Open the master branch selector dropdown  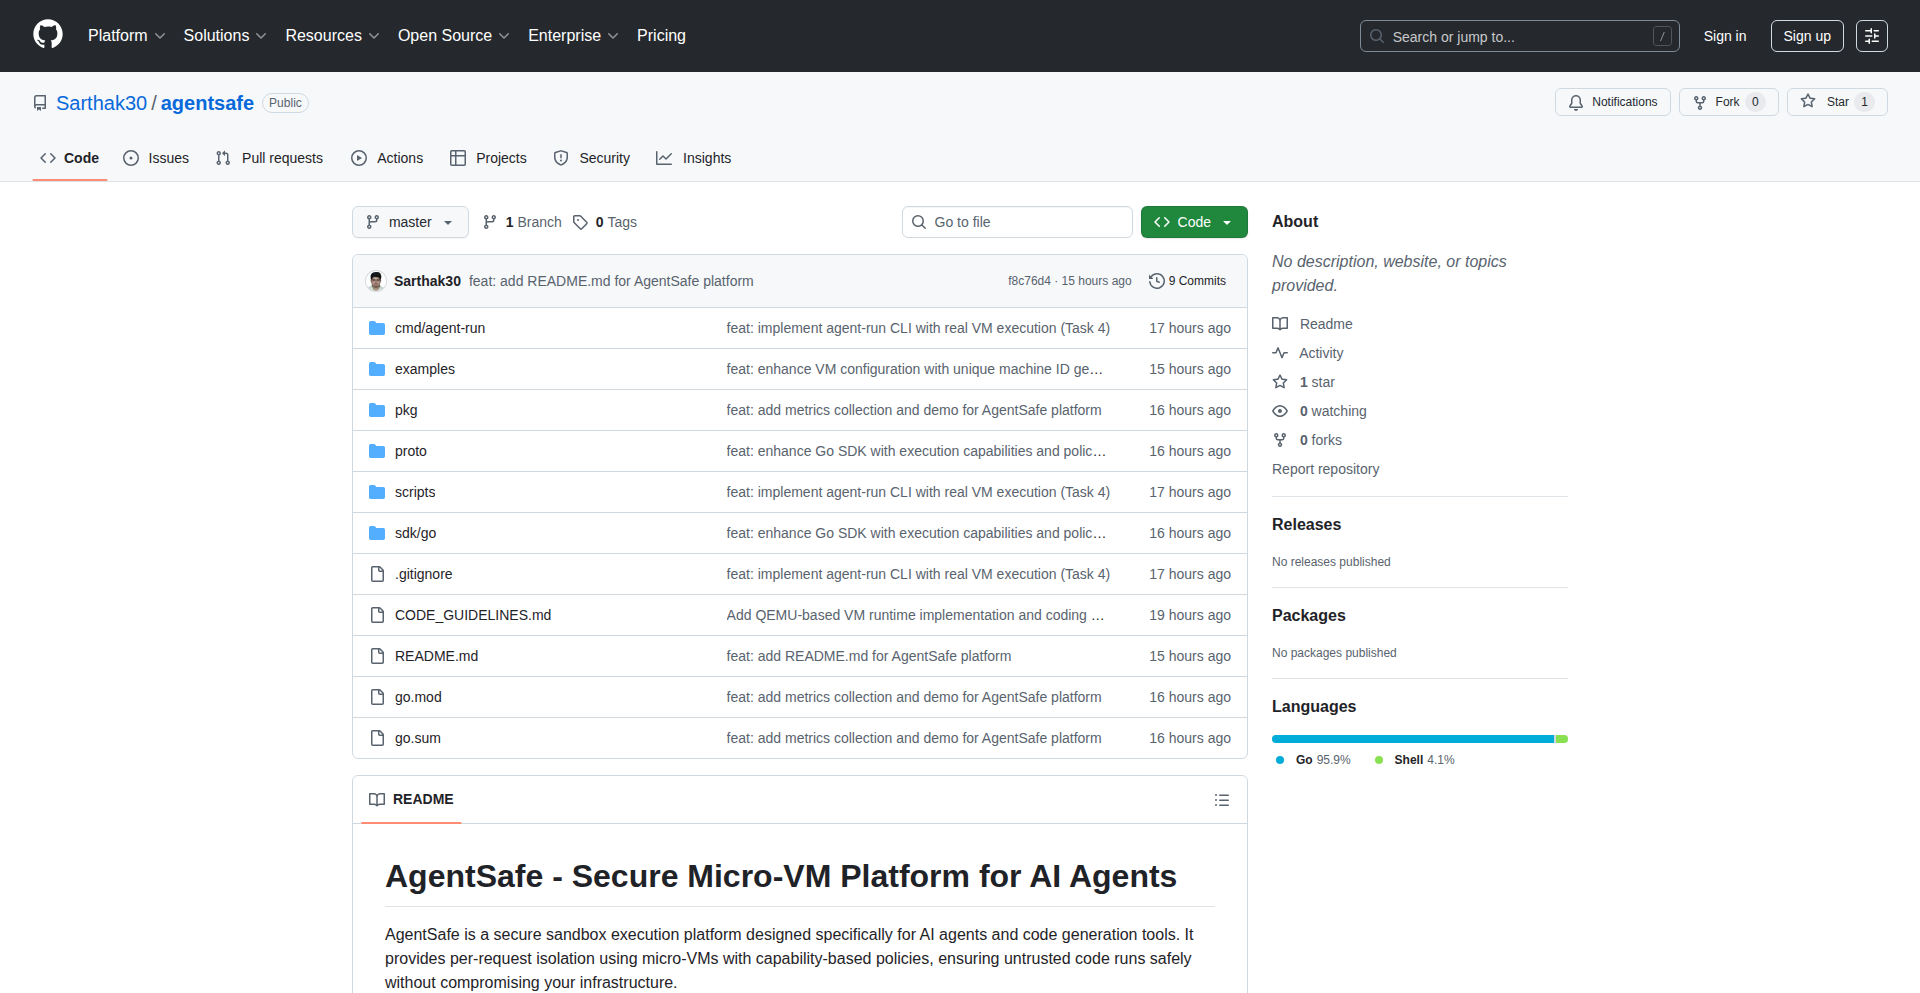click(410, 222)
